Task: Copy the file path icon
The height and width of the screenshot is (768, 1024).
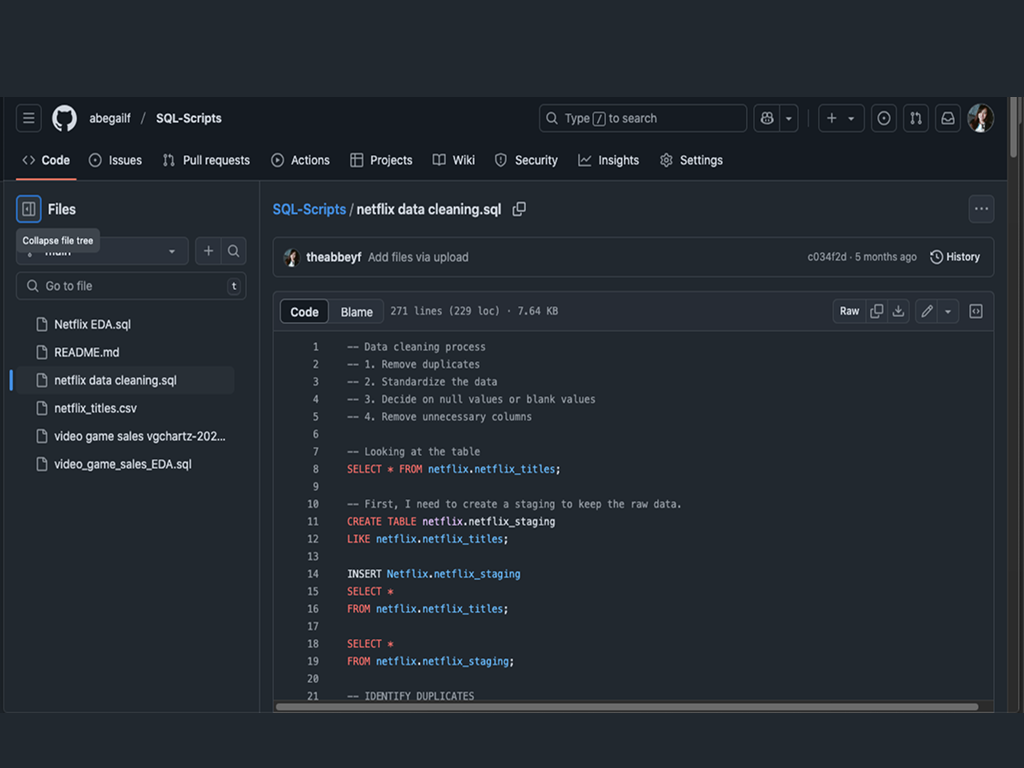Action: [x=519, y=209]
